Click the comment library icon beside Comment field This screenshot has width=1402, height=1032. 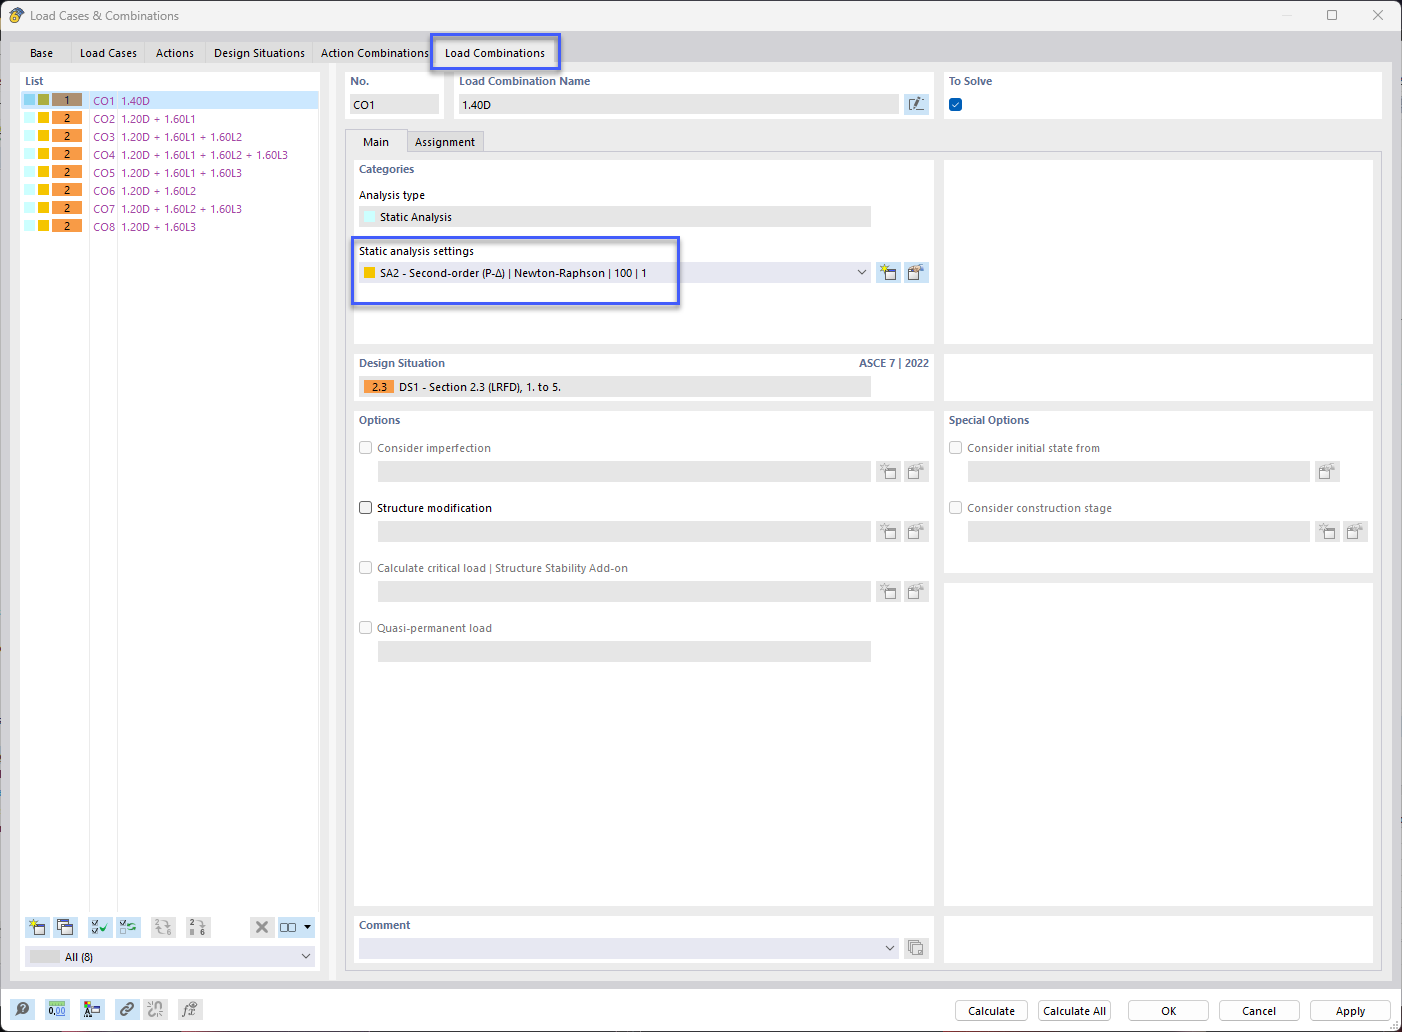(916, 947)
